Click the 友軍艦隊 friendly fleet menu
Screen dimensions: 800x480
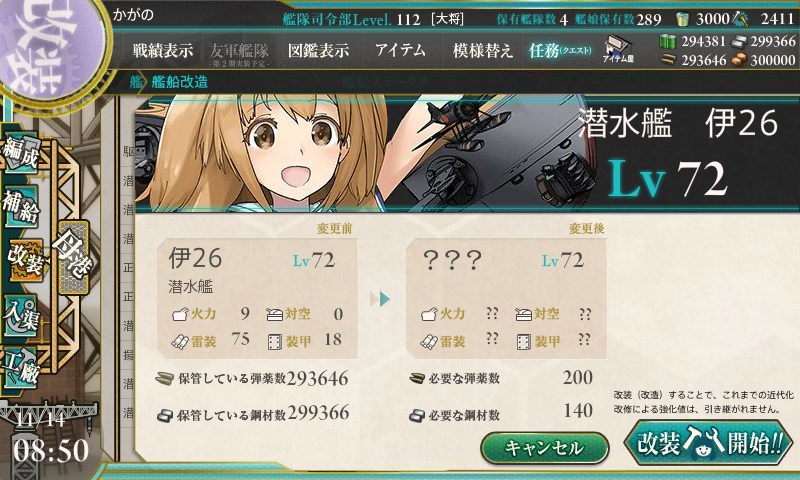239,53
